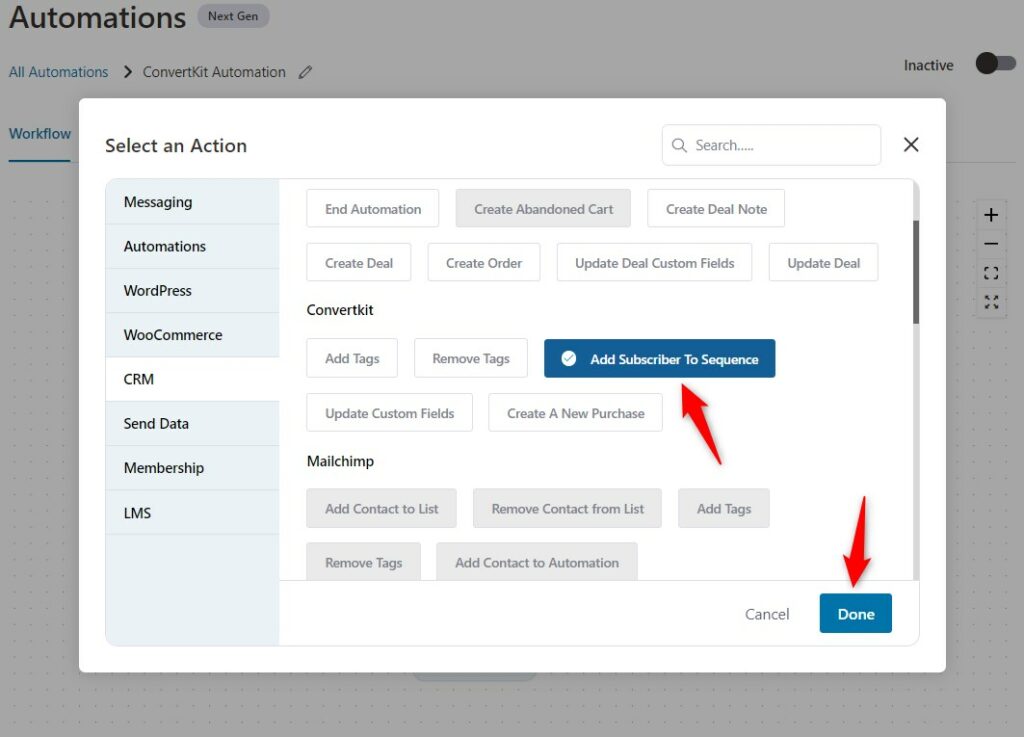The height and width of the screenshot is (737, 1024).
Task: Open the LMS category
Action: point(193,512)
